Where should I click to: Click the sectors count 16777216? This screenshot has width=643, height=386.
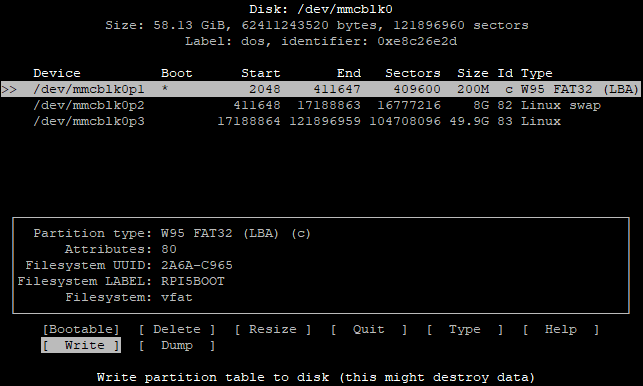click(409, 105)
